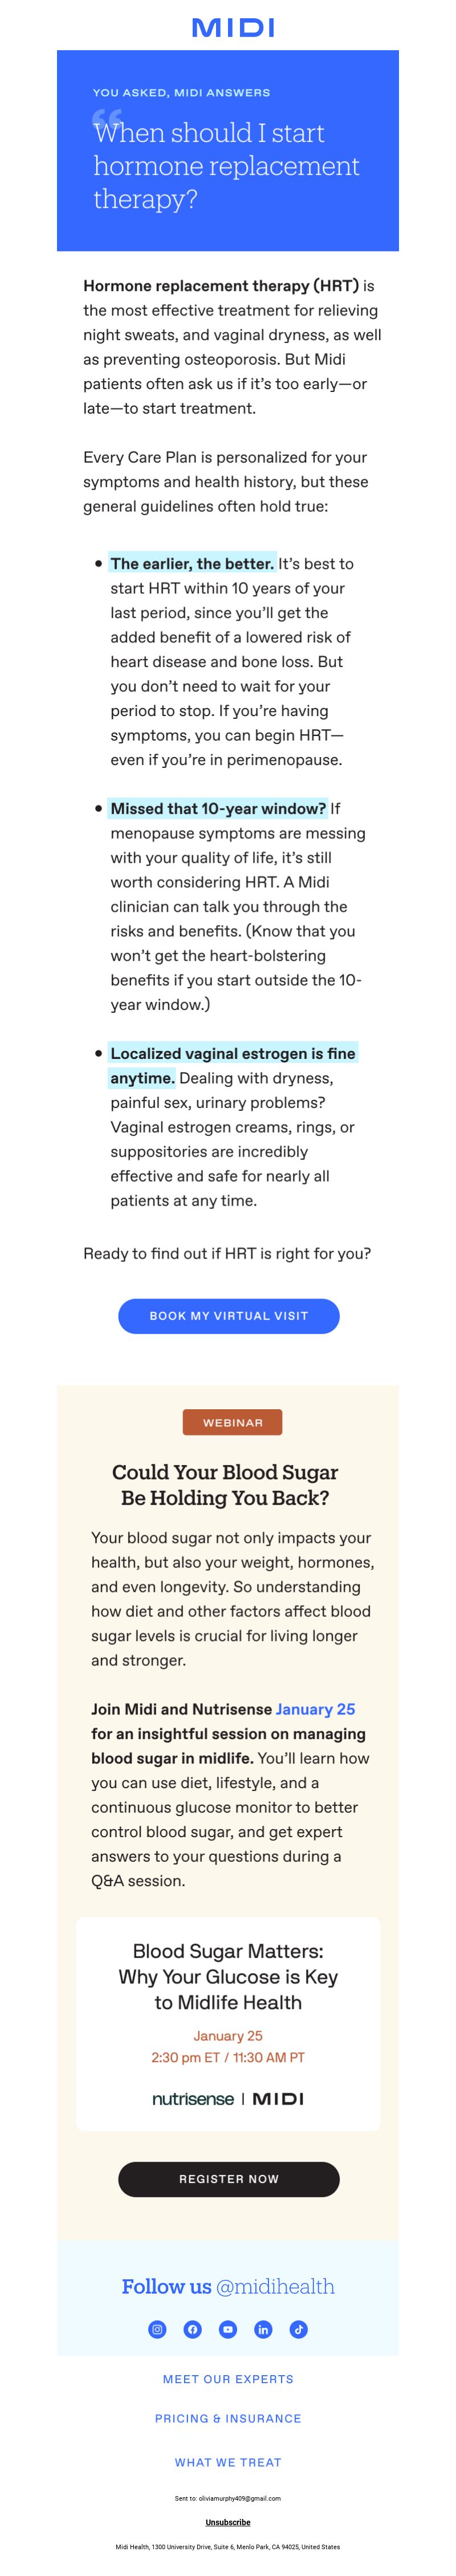Open the Meet Our Experts link
456x2576 pixels.
tap(228, 2379)
